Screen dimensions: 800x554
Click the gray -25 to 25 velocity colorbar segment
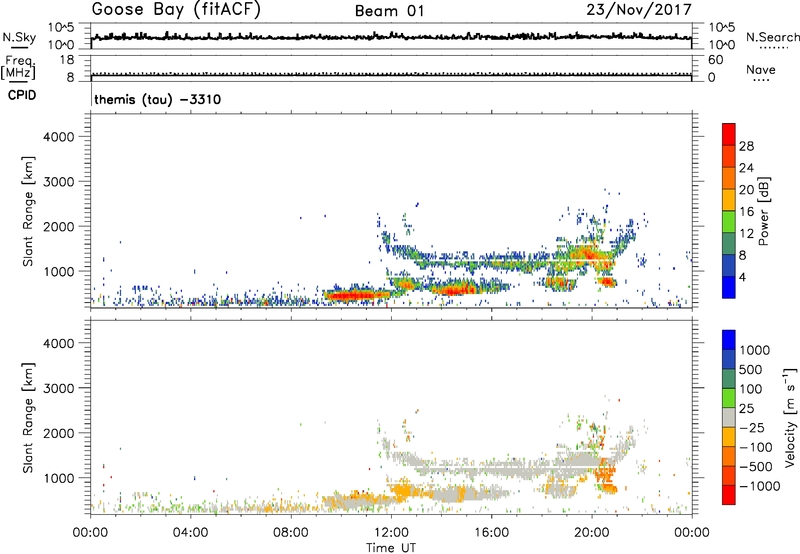coord(729,418)
